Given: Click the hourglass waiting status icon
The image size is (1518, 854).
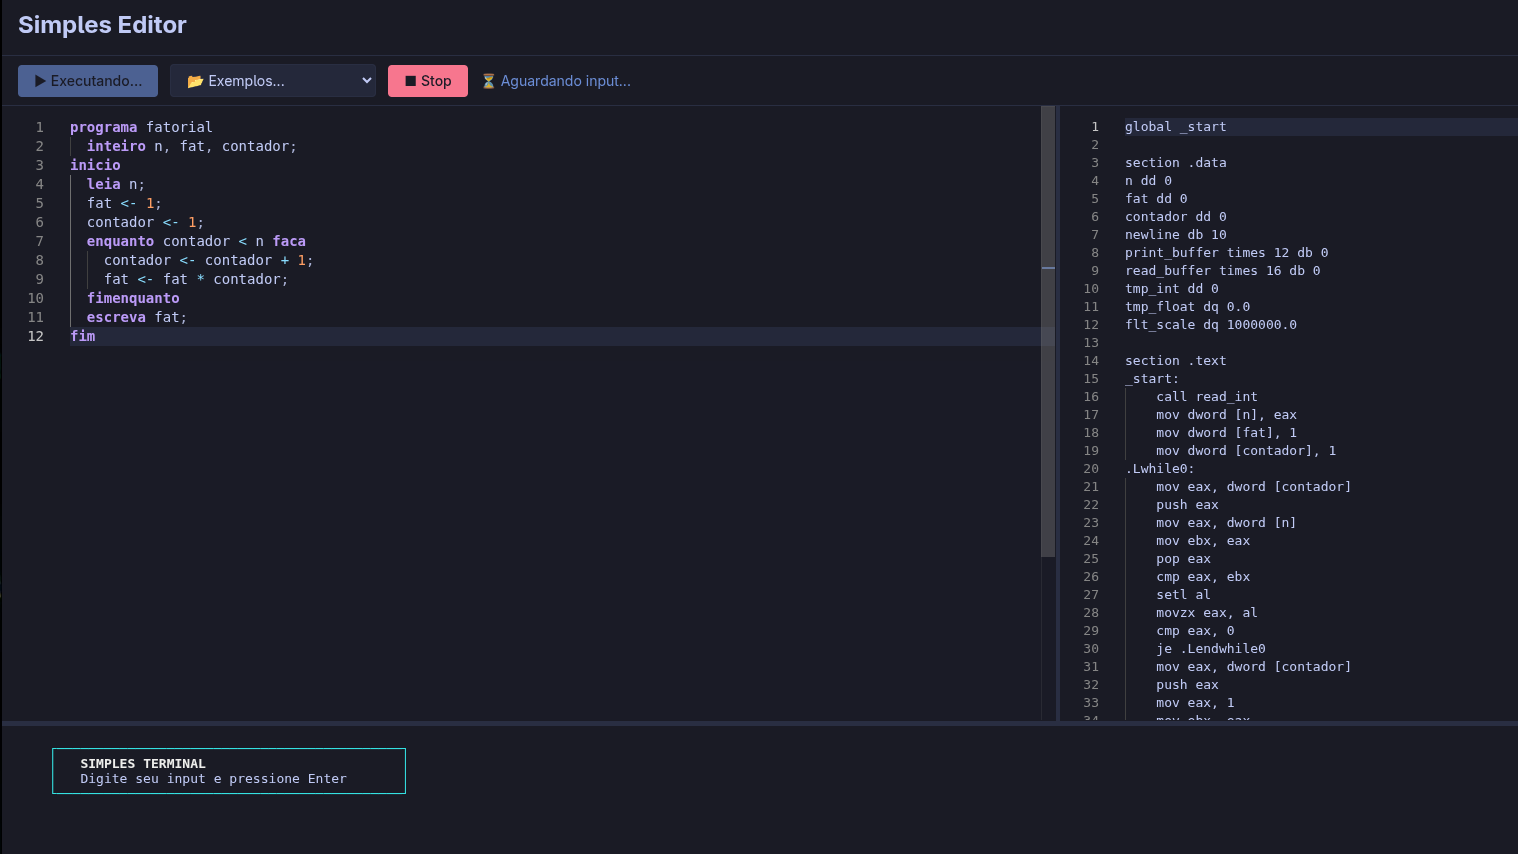Looking at the screenshot, I should point(488,81).
